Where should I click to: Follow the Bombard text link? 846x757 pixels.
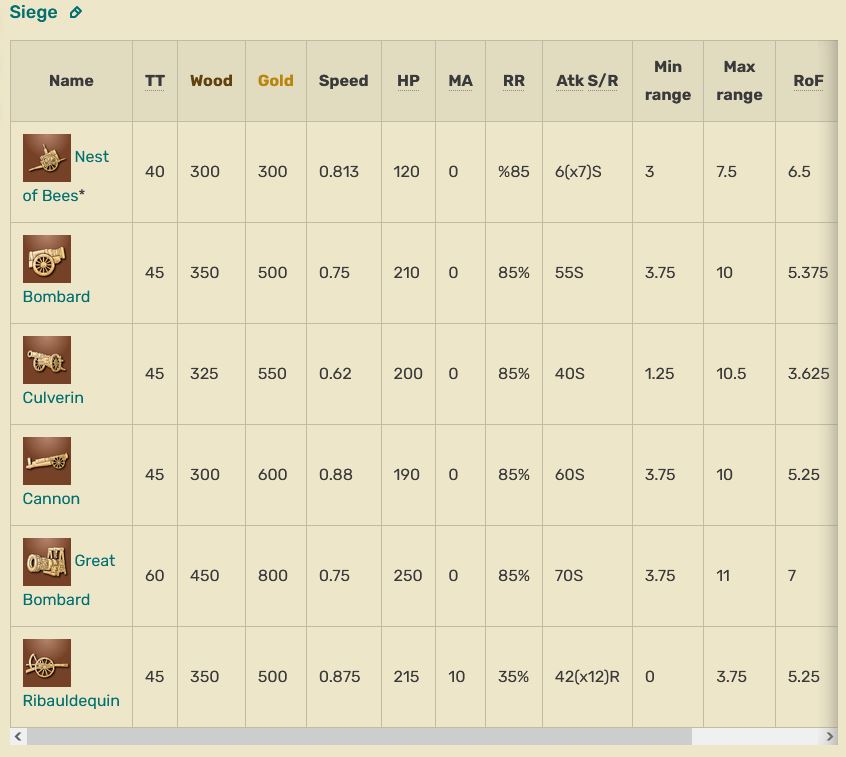[56, 297]
